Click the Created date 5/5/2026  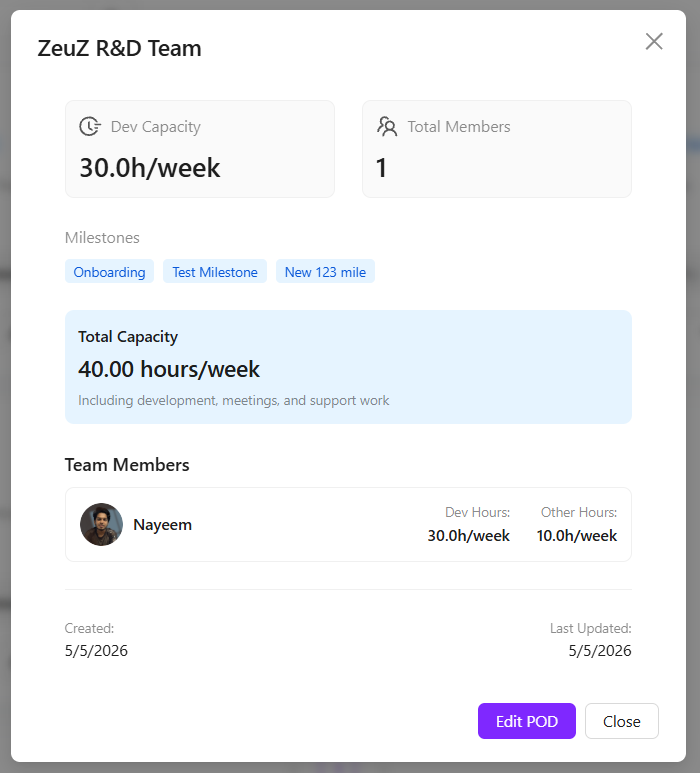coord(96,651)
